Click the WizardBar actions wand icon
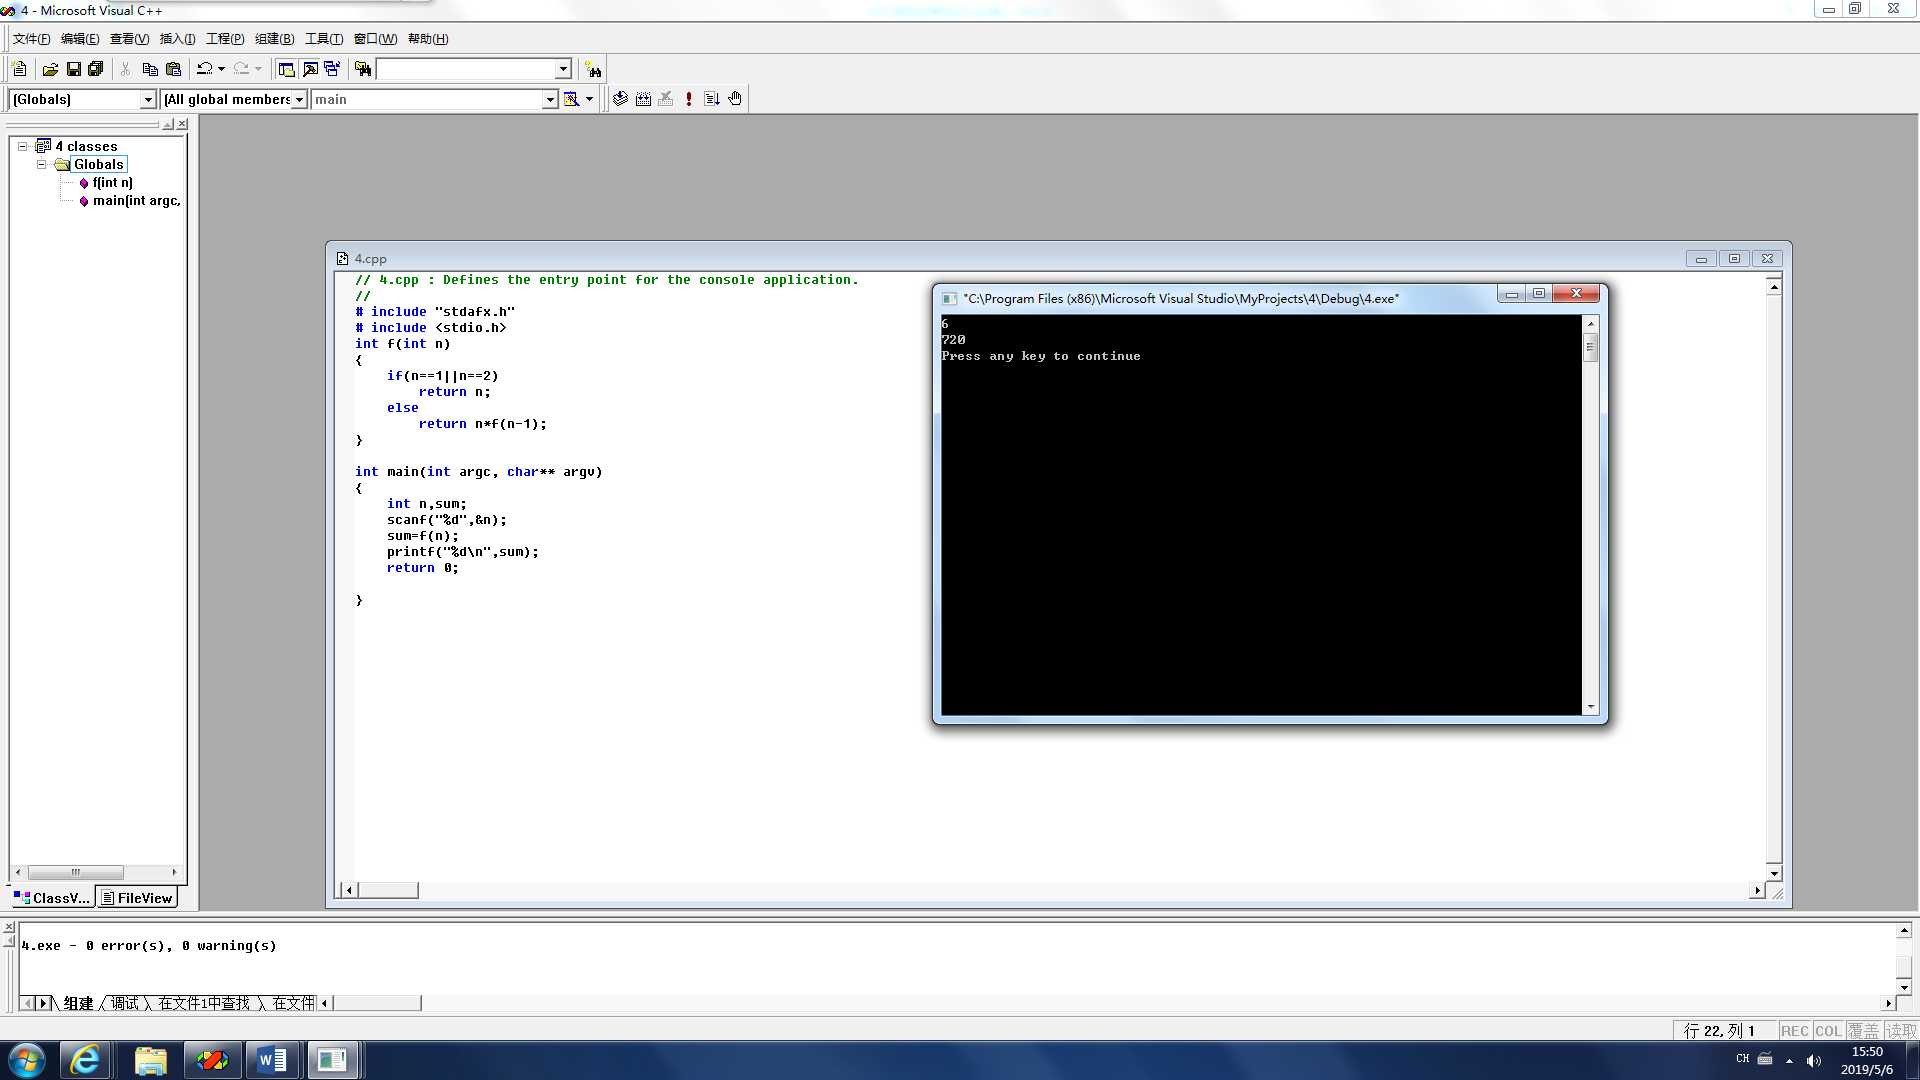The height and width of the screenshot is (1080, 1920). point(571,99)
